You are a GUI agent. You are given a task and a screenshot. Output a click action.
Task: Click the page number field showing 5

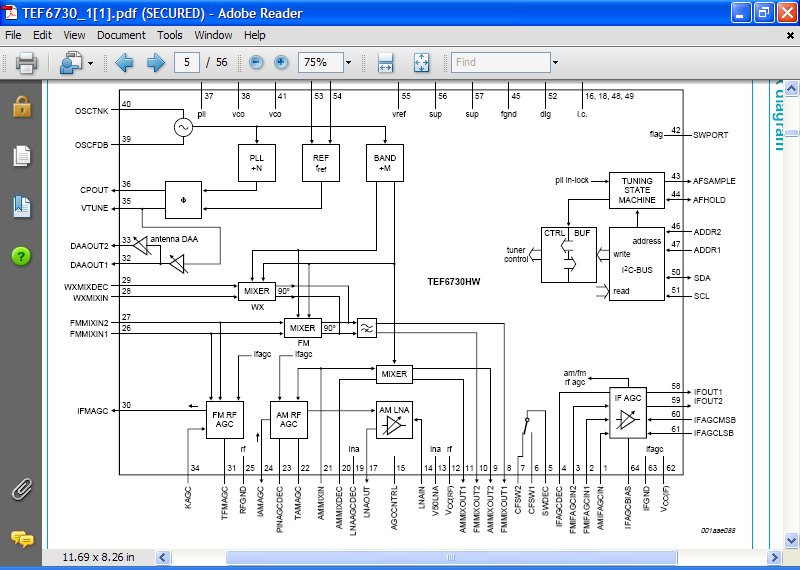[187, 62]
